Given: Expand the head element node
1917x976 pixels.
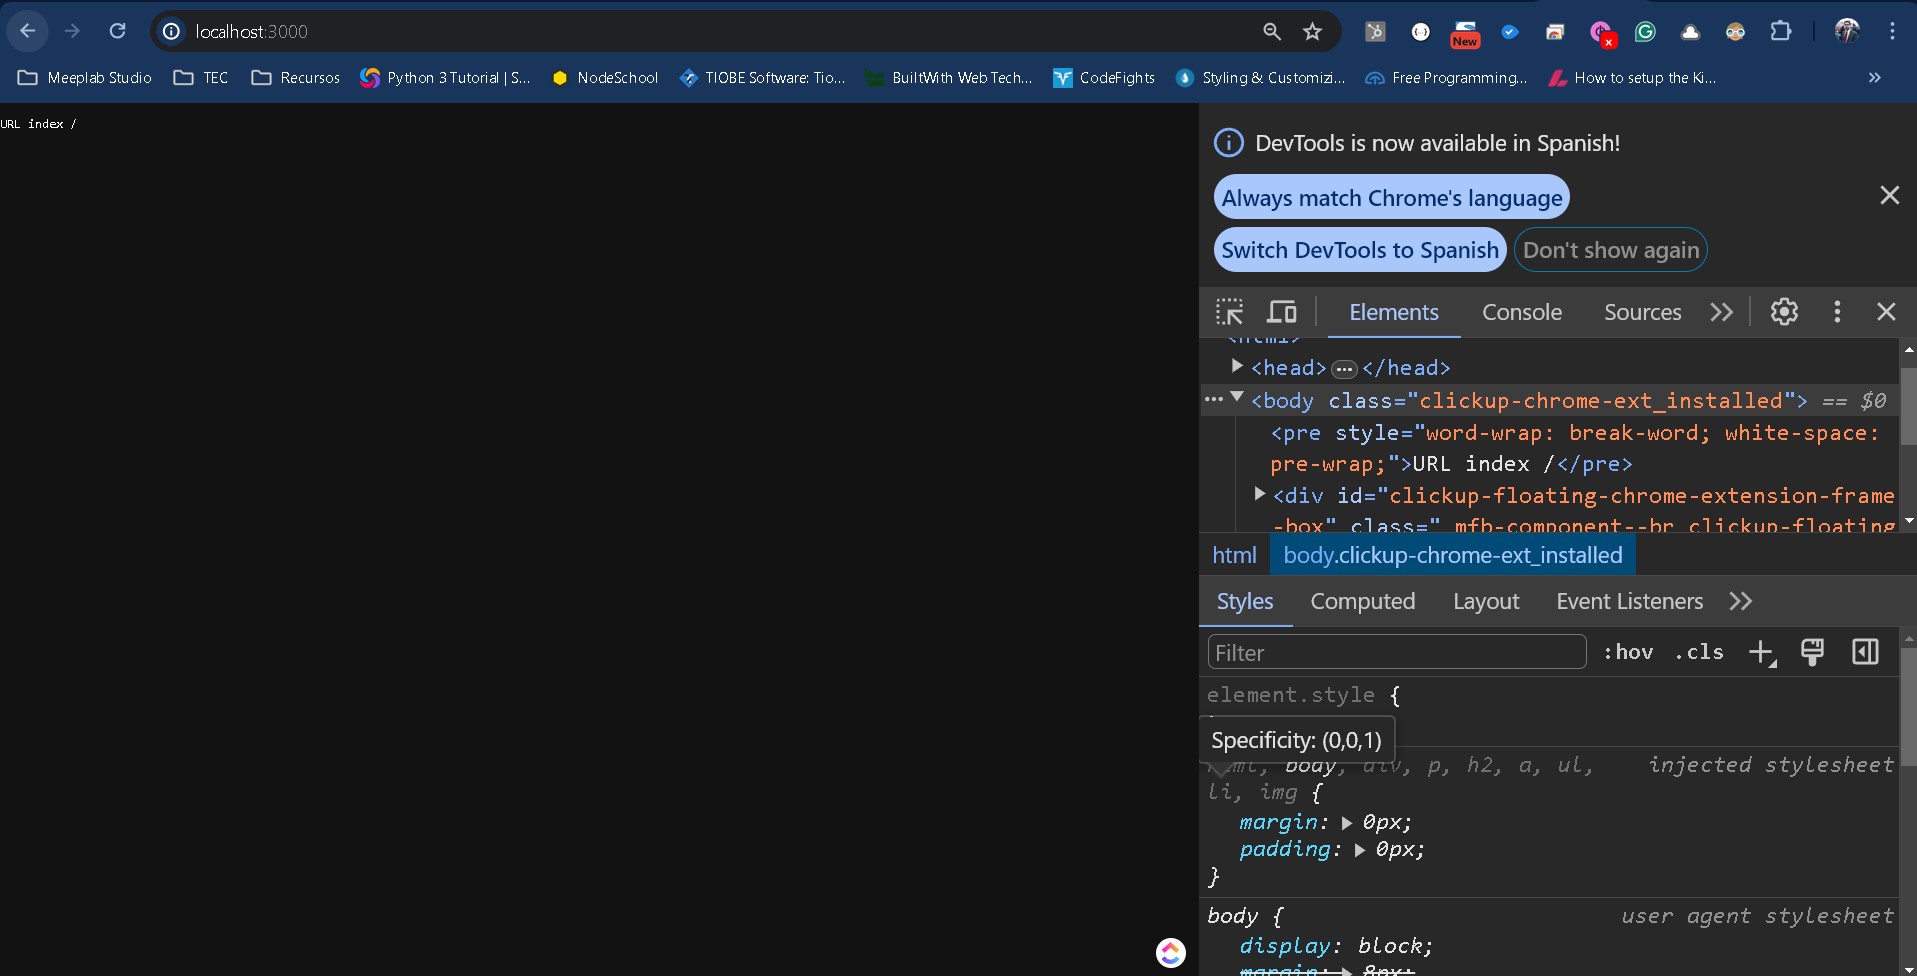Looking at the screenshot, I should pos(1237,367).
